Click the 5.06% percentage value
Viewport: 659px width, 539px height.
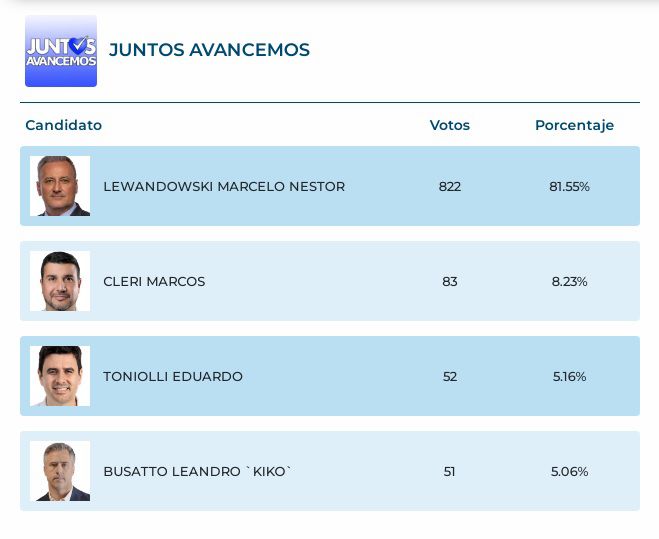pyautogui.click(x=569, y=471)
